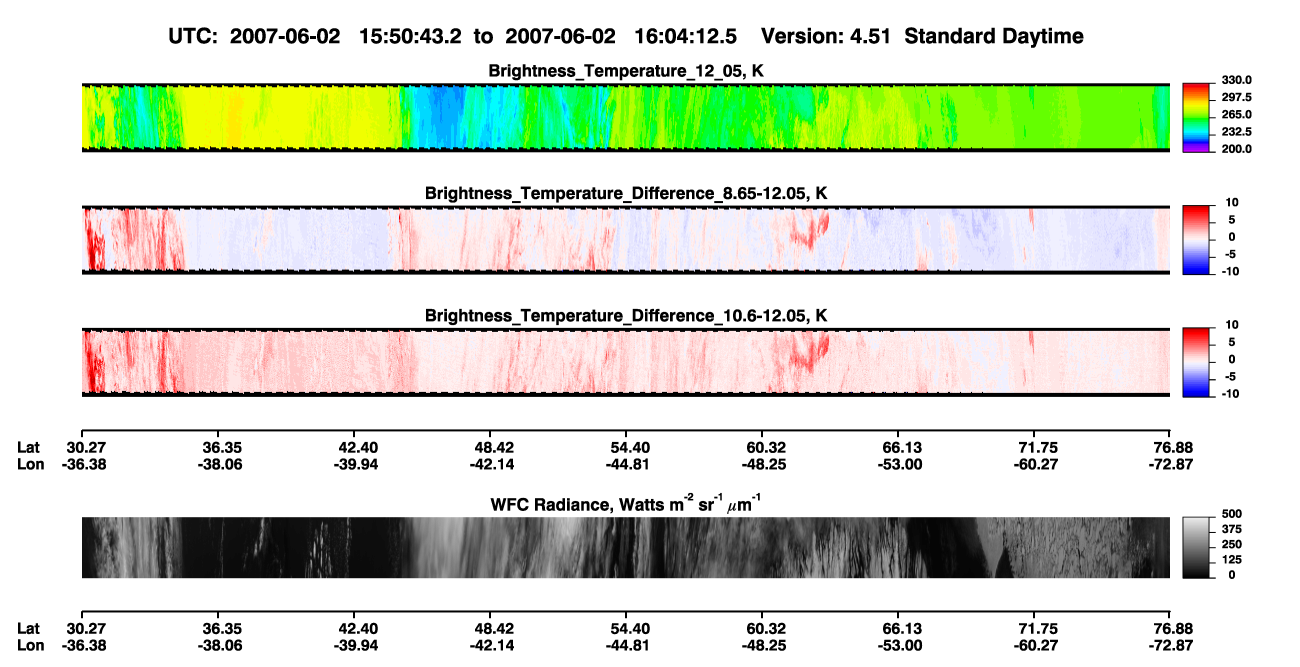Screen dimensions: 1300x667
Task: Click the upper axis latitude label 76.88
Action: pyautogui.click(x=1174, y=447)
